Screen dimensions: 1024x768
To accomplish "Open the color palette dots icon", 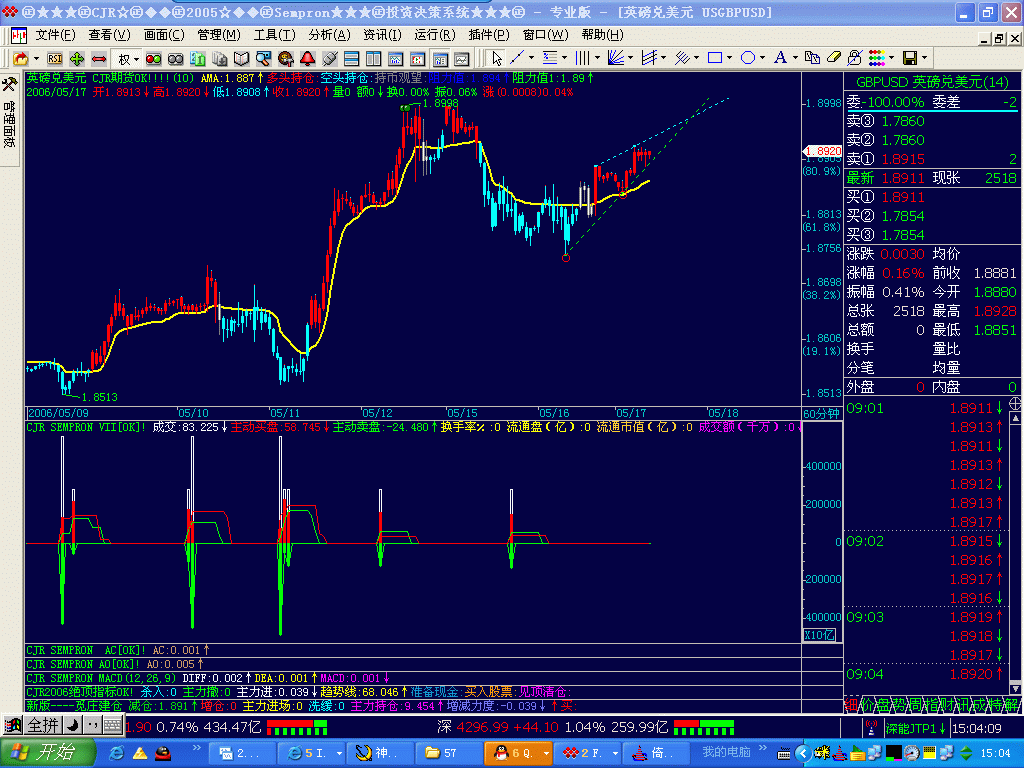I will click(877, 58).
